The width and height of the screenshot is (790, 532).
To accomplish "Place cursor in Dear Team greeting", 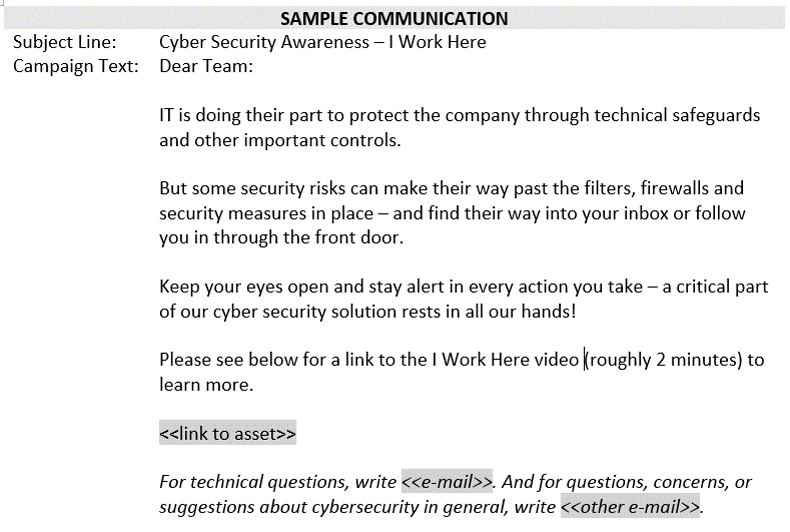I will [x=206, y=66].
